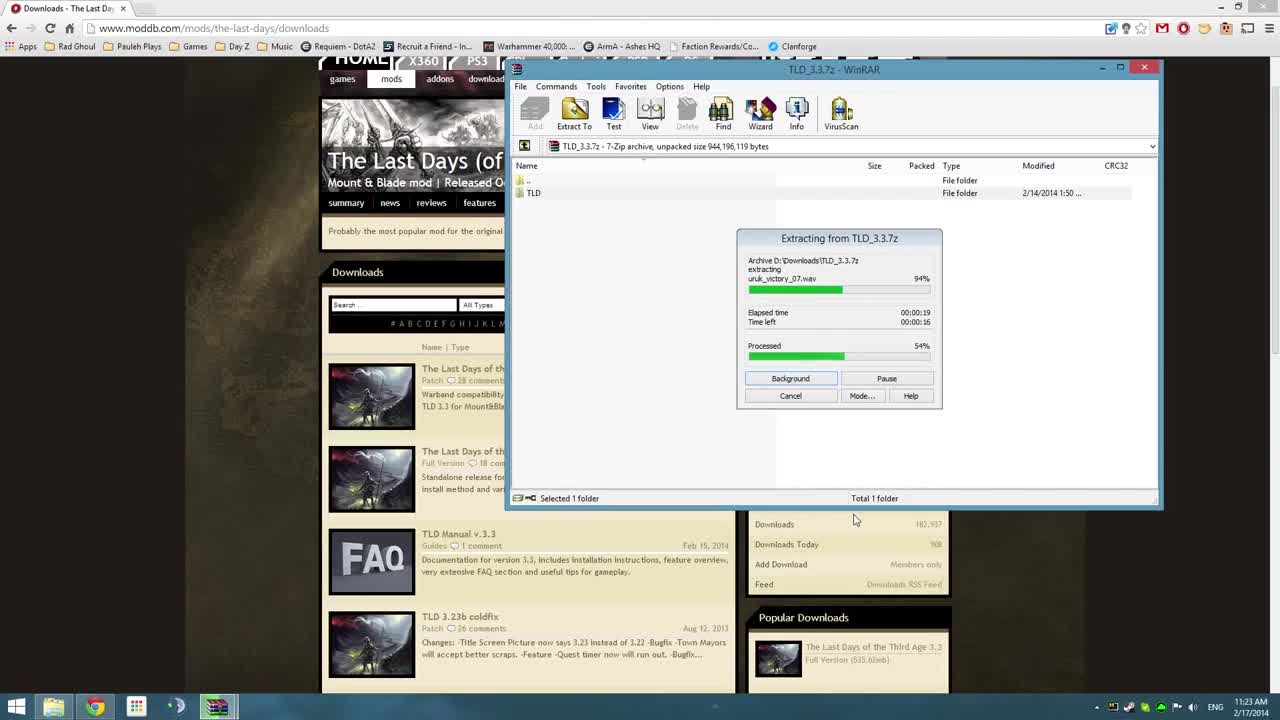The image size is (1280, 720).
Task: Open the Windows Start button
Action: (16, 707)
